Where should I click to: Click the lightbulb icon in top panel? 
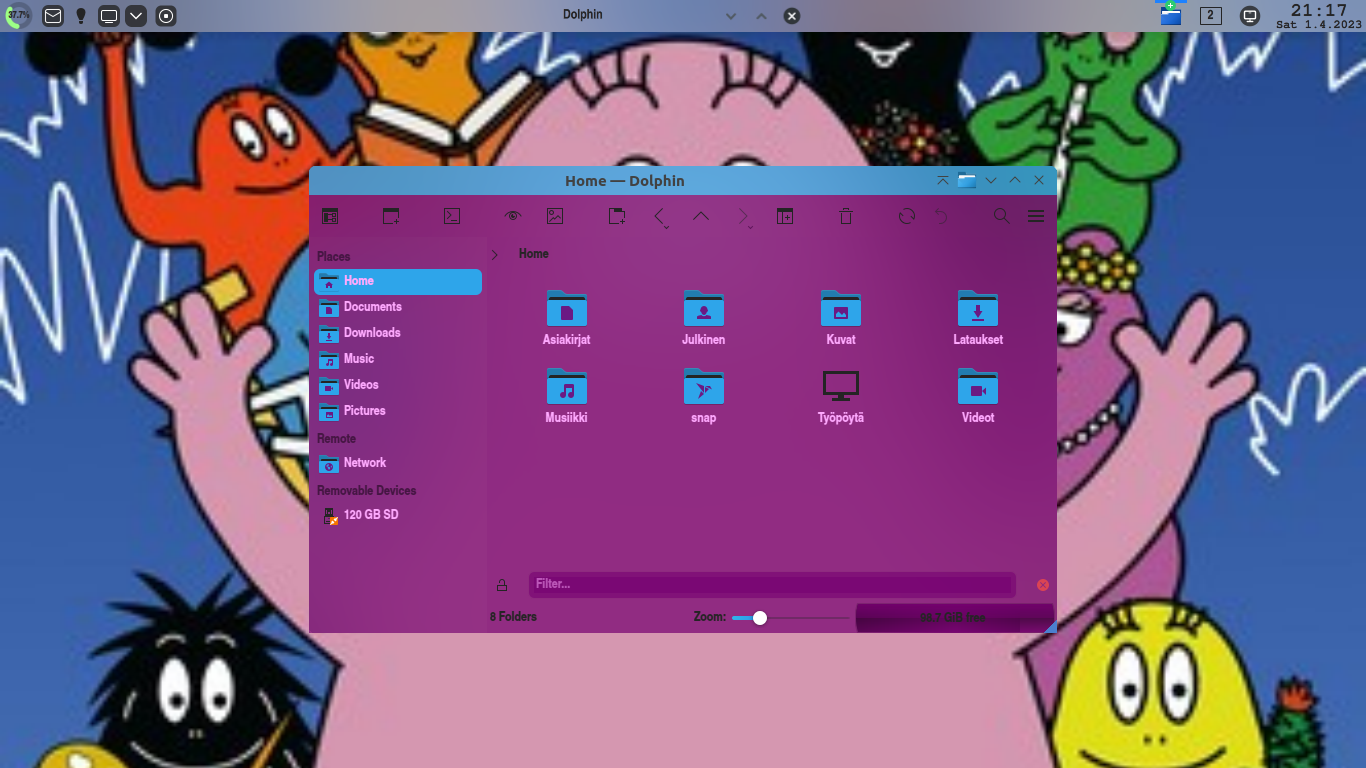pos(82,16)
